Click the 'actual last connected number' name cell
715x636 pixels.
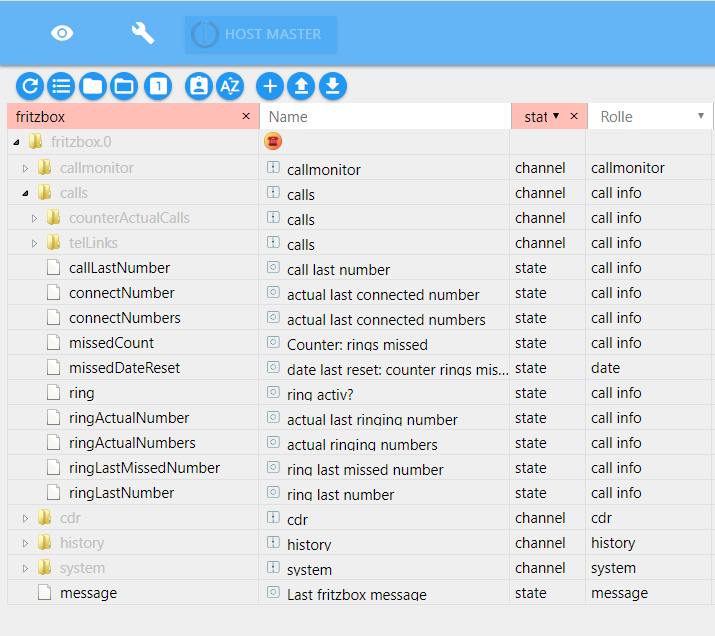(383, 295)
